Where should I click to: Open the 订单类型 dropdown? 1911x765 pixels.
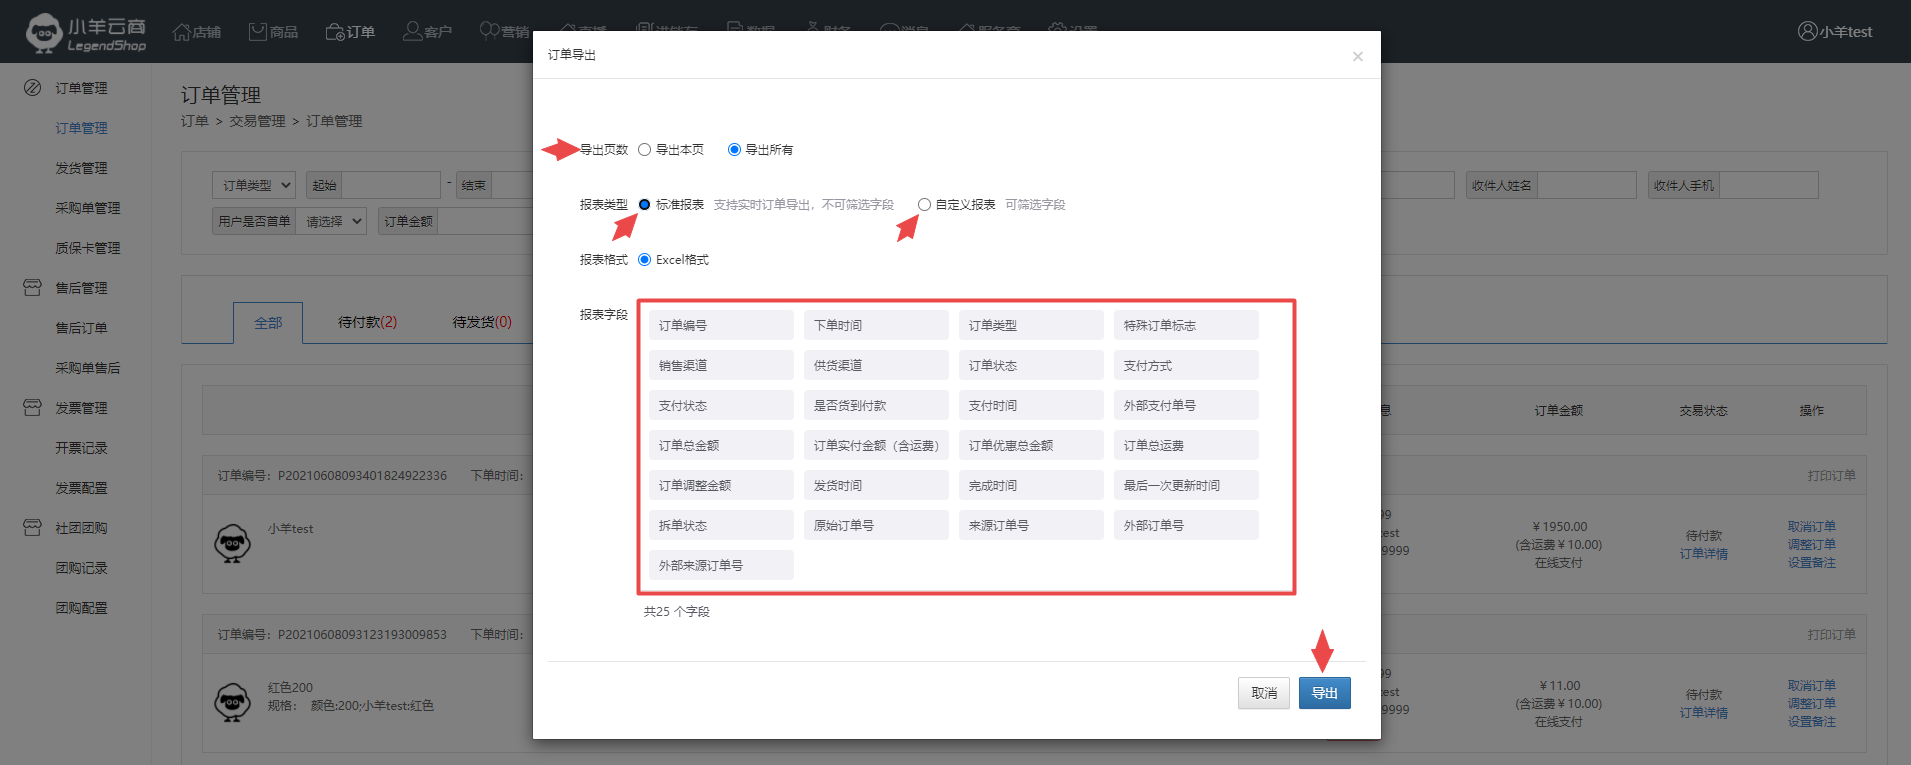[254, 185]
